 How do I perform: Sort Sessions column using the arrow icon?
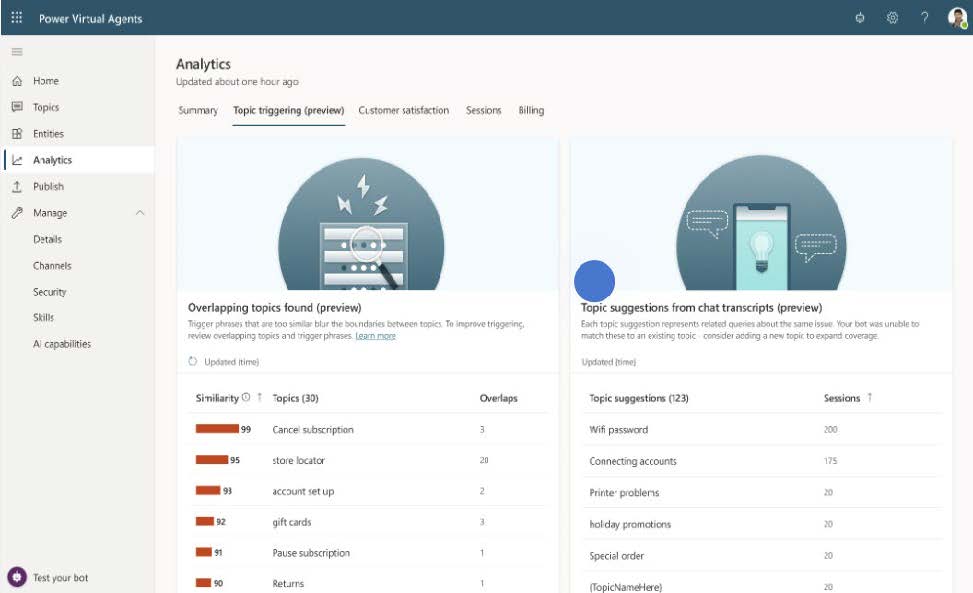click(869, 397)
